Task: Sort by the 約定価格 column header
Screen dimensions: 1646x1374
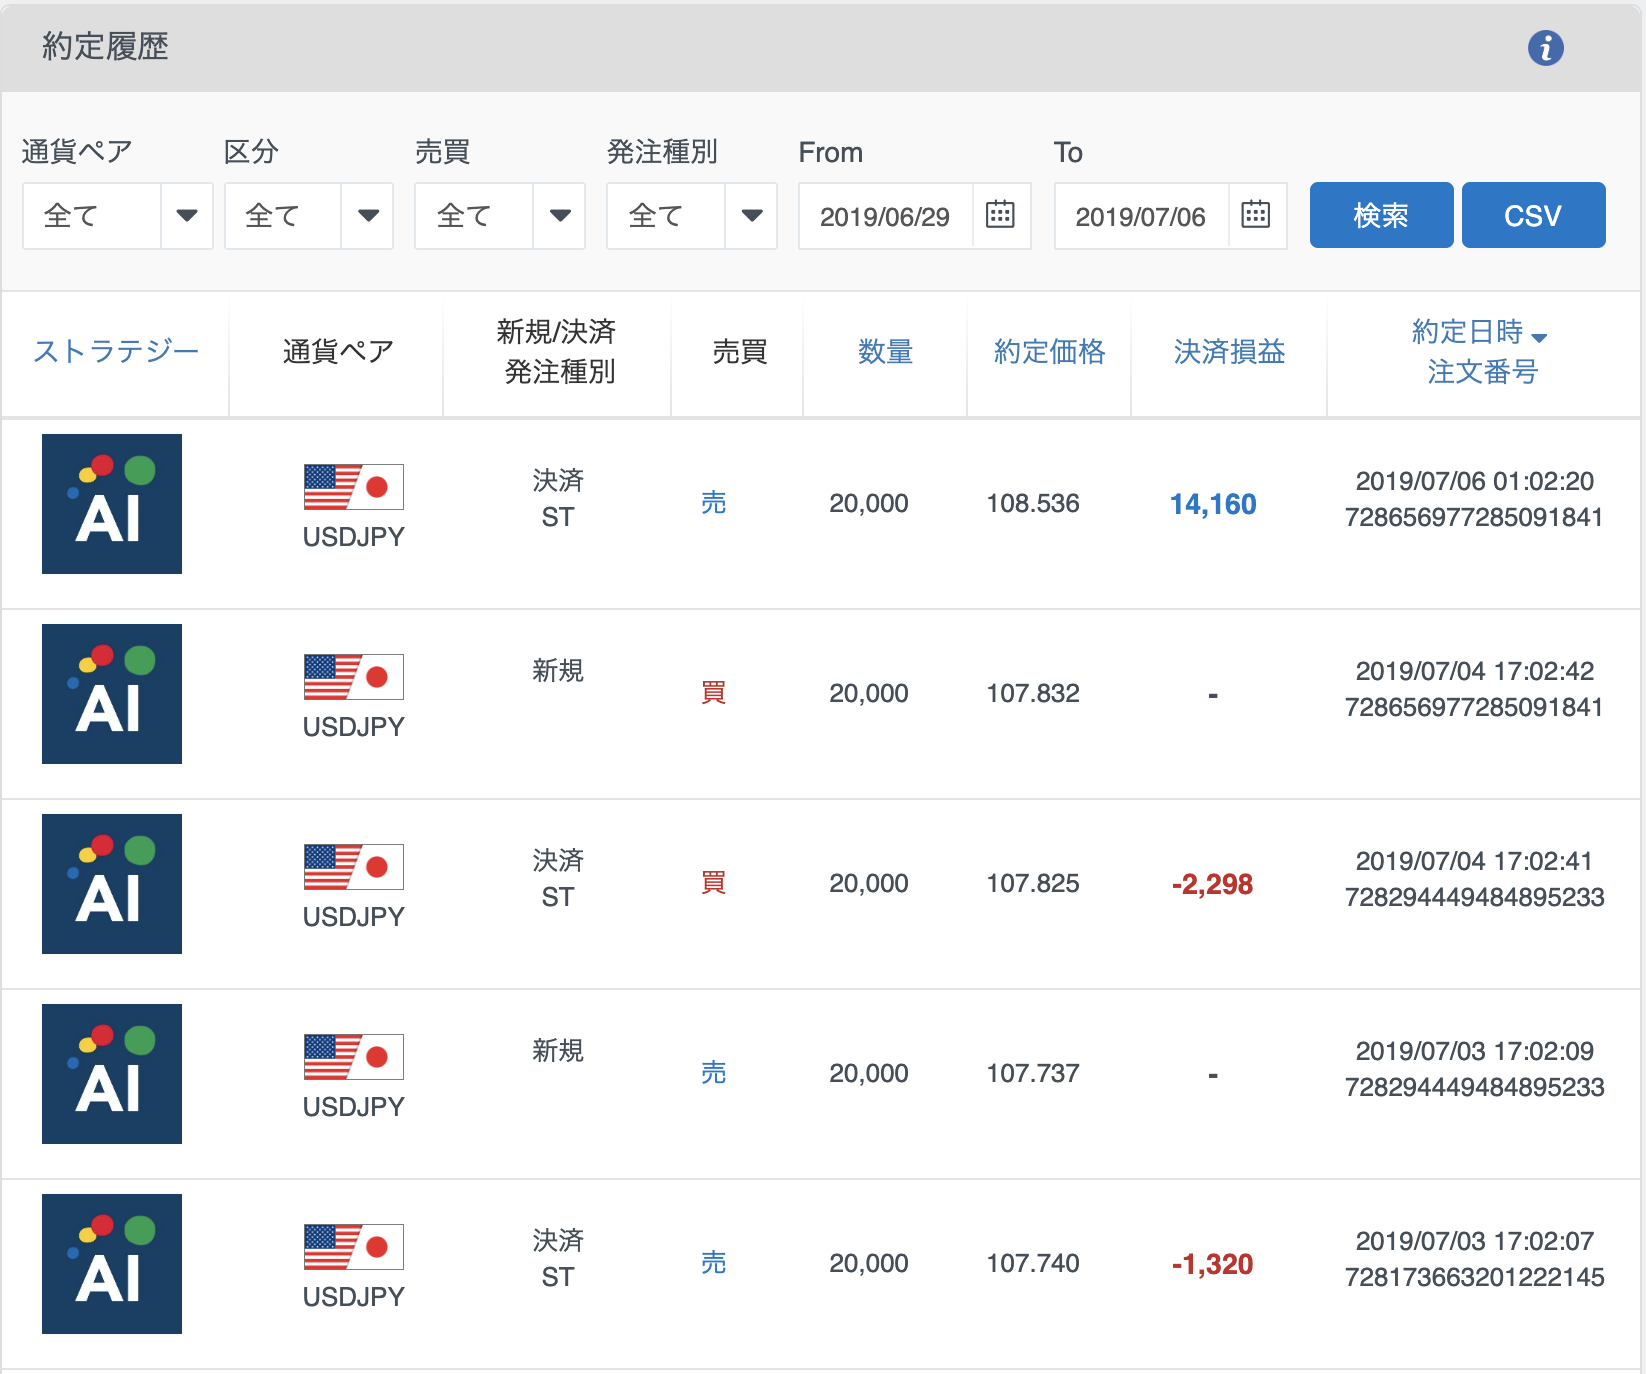Action: point(1049,351)
